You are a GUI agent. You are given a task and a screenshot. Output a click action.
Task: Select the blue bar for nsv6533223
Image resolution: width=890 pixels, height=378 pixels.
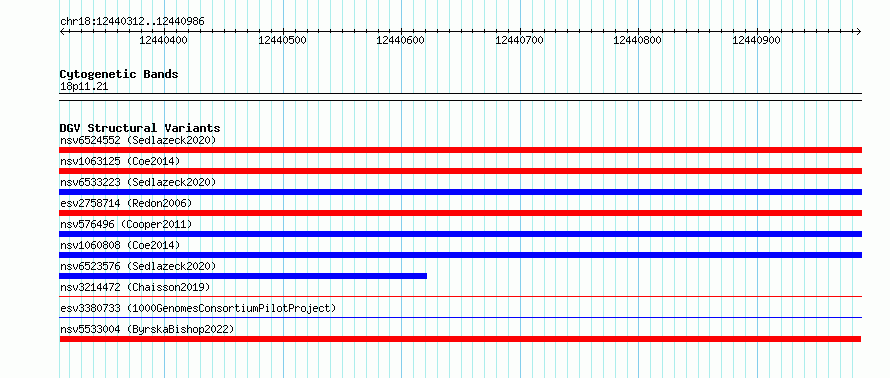coord(460,192)
